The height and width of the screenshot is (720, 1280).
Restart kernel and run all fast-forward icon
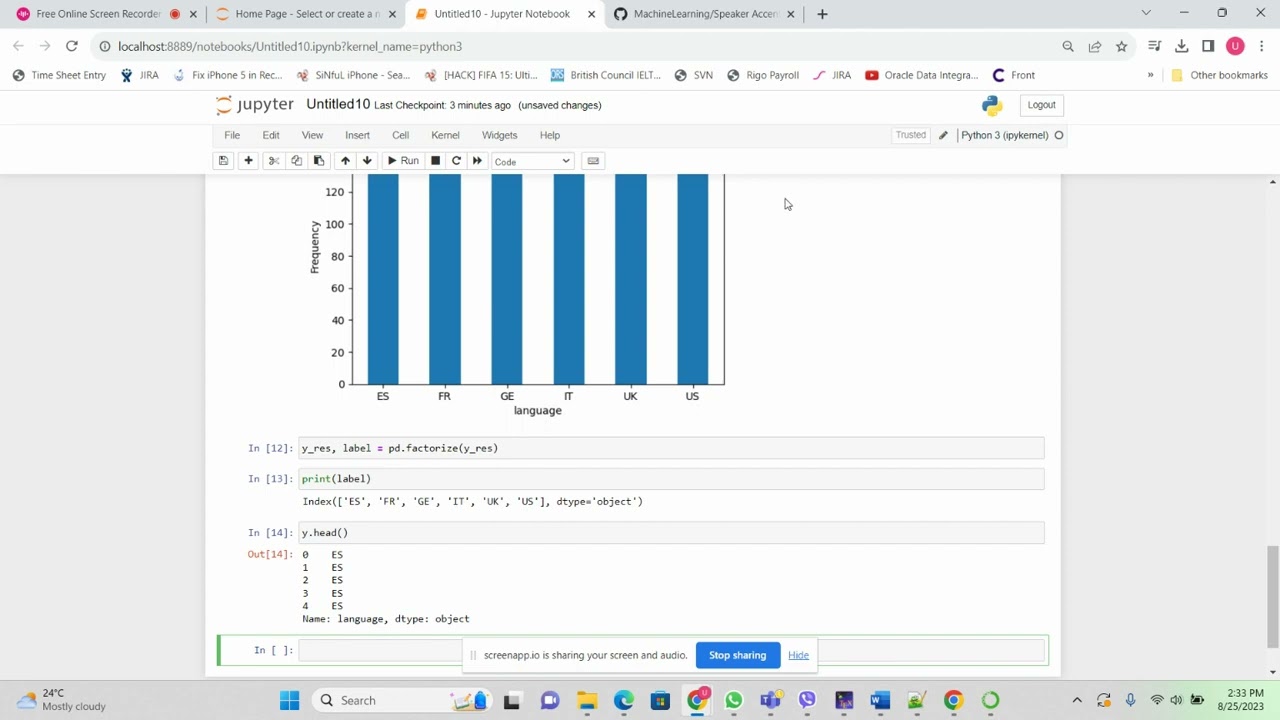[477, 161]
